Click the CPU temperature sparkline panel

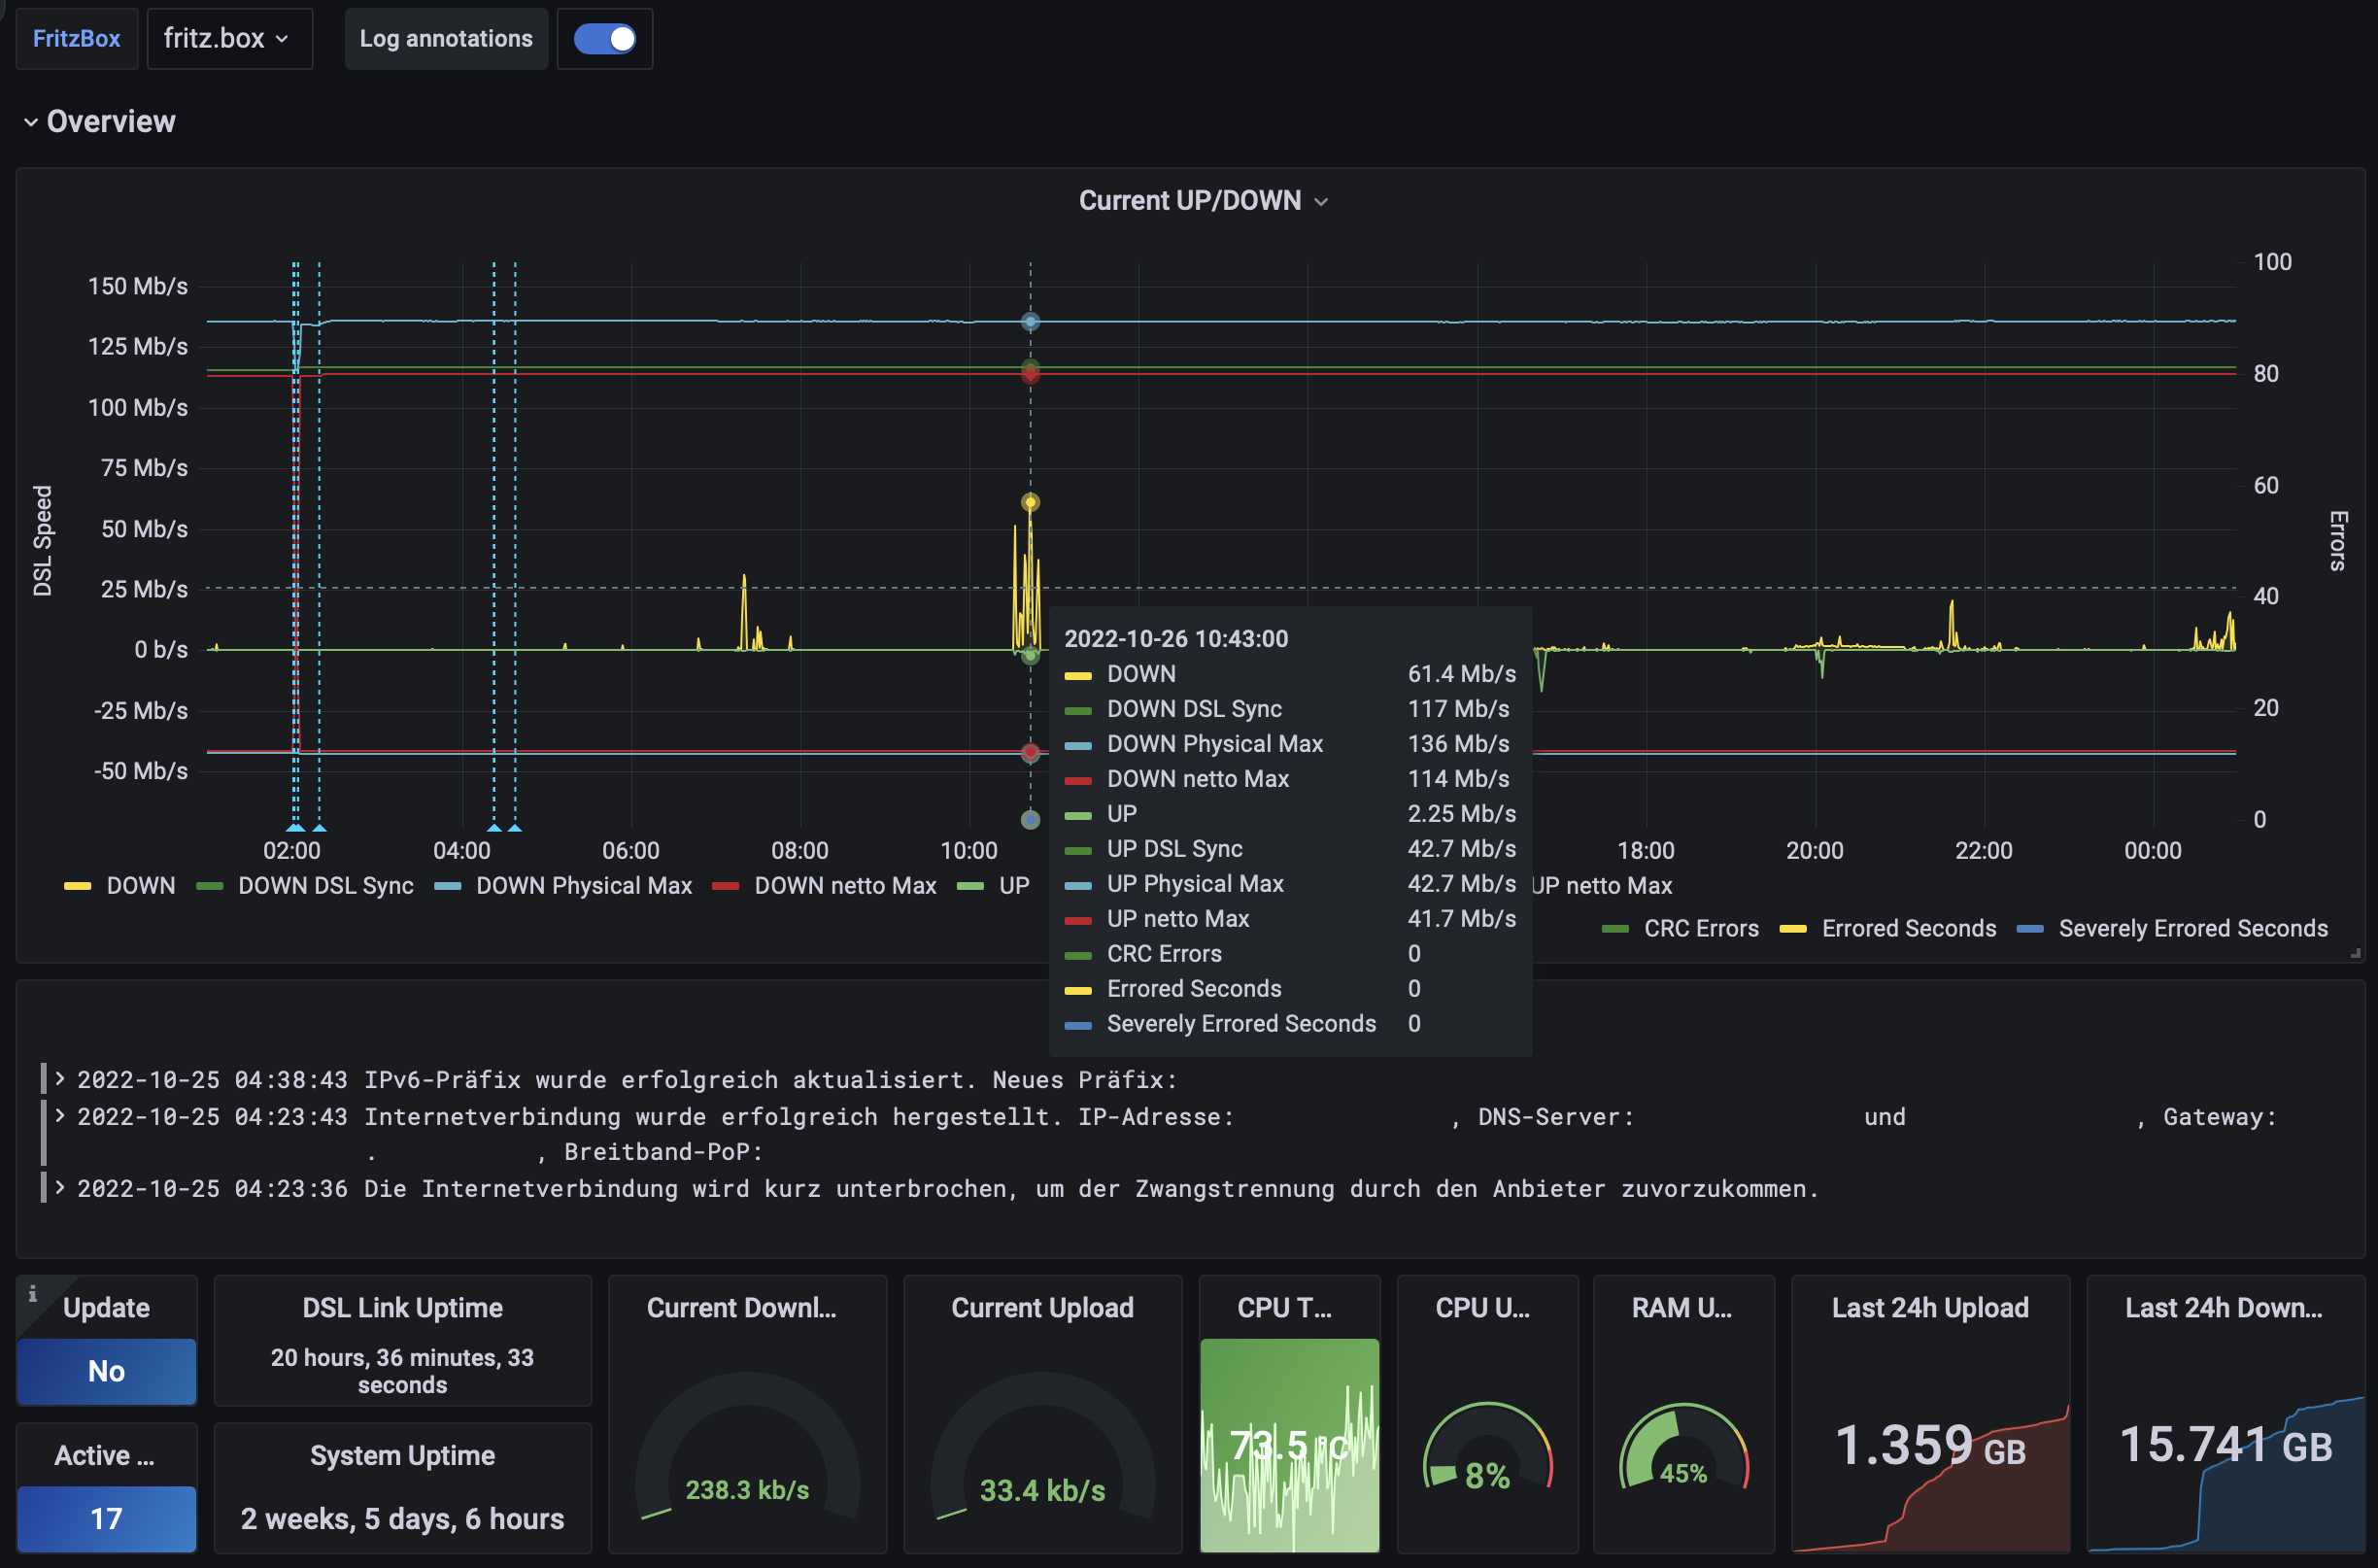point(1288,1445)
